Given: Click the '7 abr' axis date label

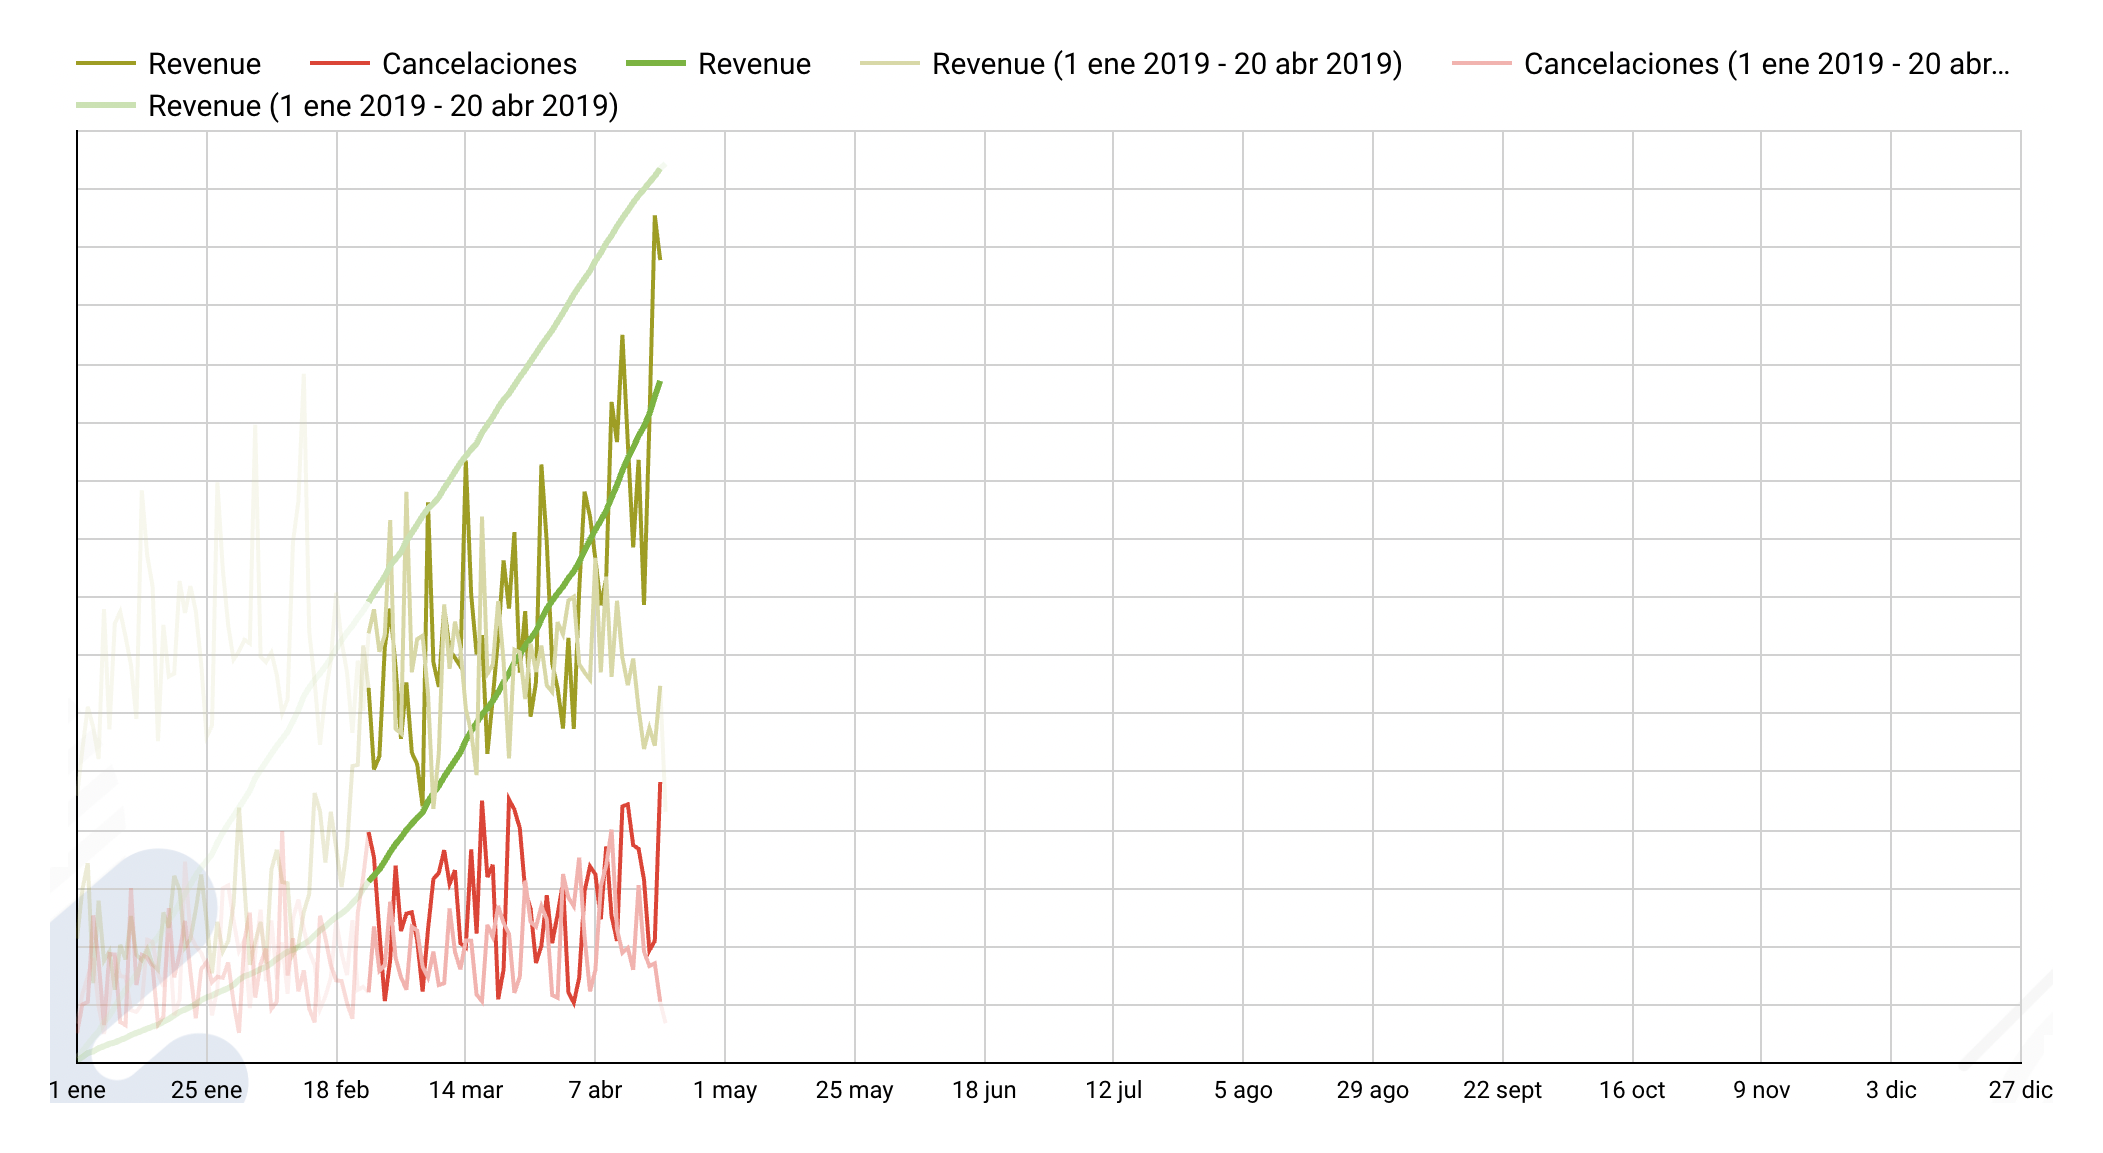Looking at the screenshot, I should (595, 1090).
